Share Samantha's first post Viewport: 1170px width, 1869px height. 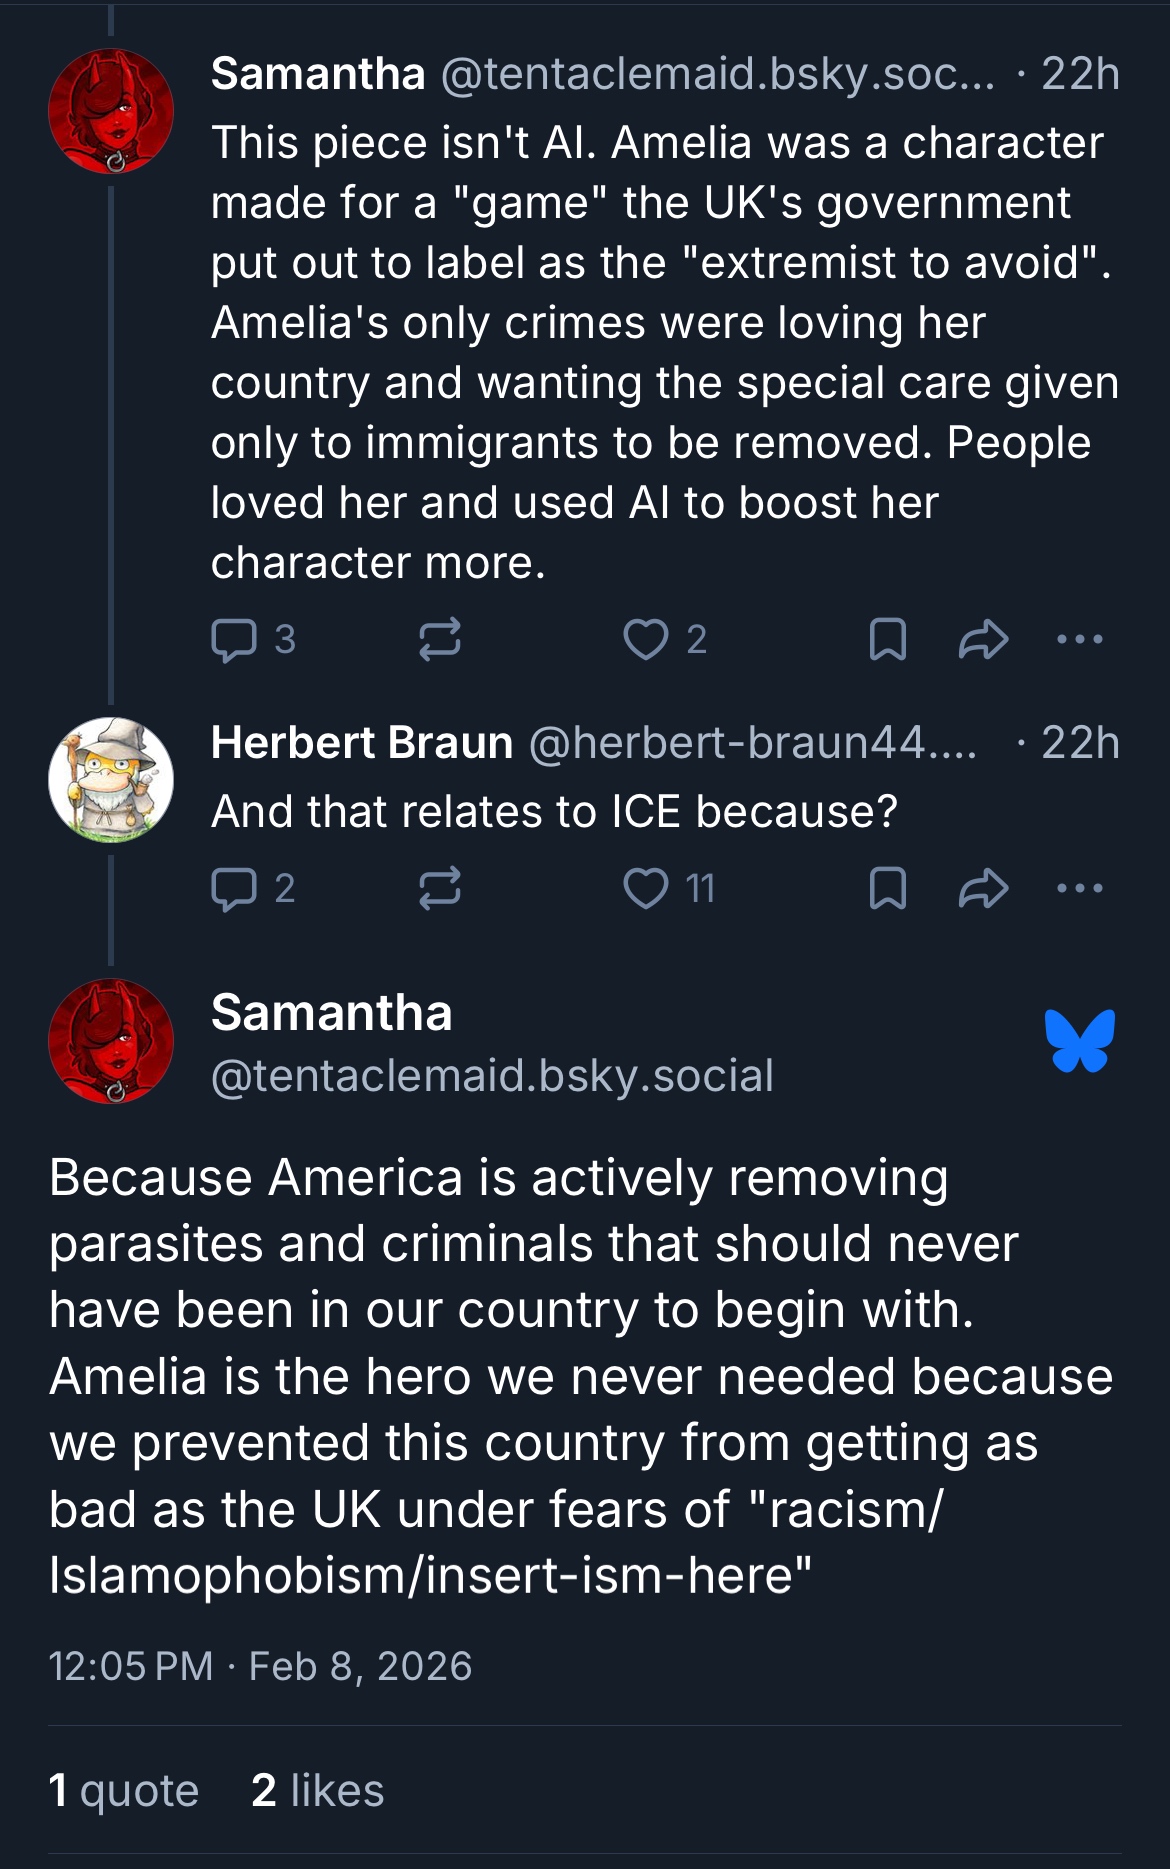click(x=983, y=639)
